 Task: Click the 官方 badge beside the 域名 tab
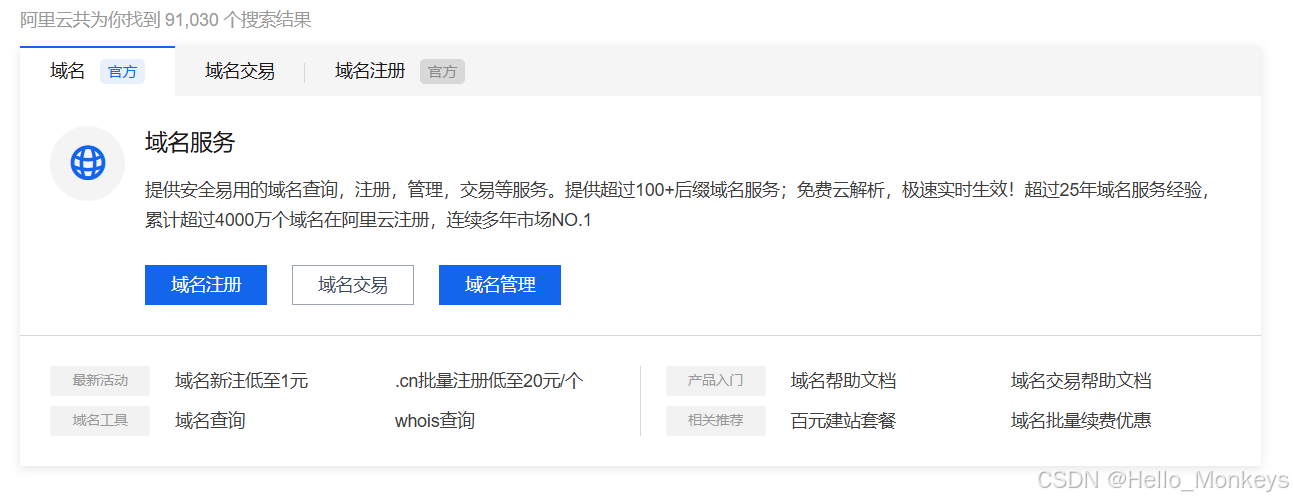point(122,72)
